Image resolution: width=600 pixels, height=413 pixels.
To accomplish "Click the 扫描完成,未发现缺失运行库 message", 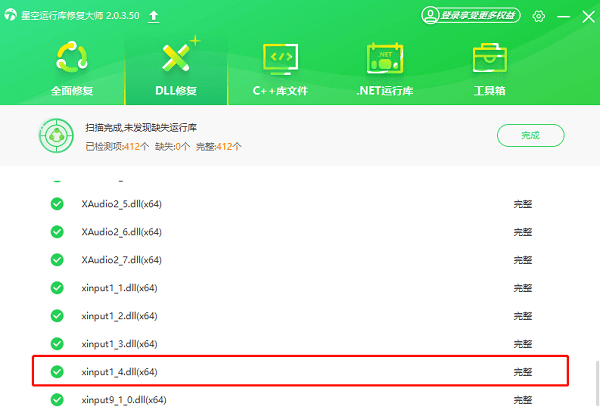I will pyautogui.click(x=141, y=127).
